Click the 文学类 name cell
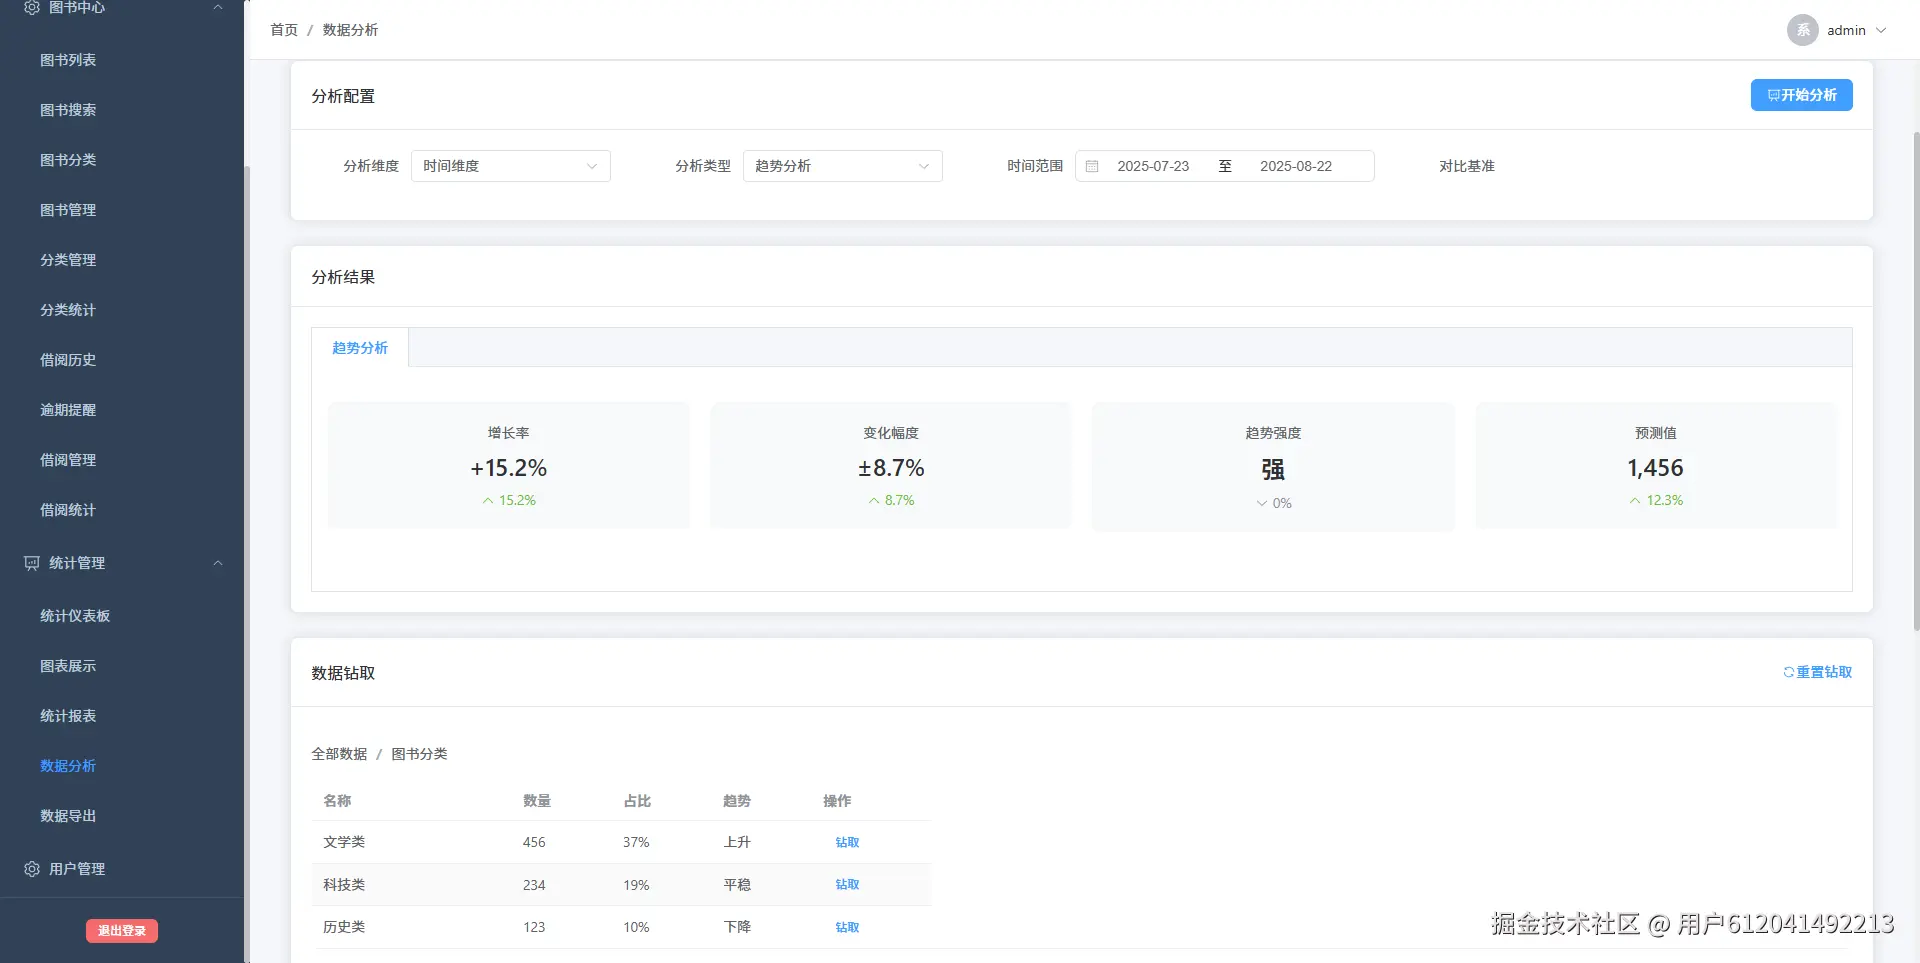Screen dimensions: 1920x963 344,842
